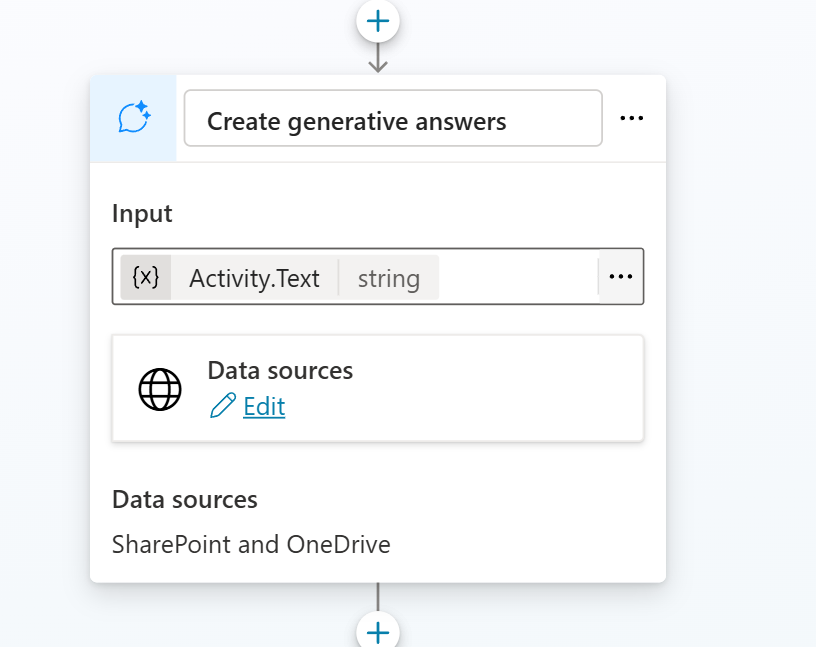Click the globe icon in Data sources card
Screen dimensions: 816x647
pos(160,389)
